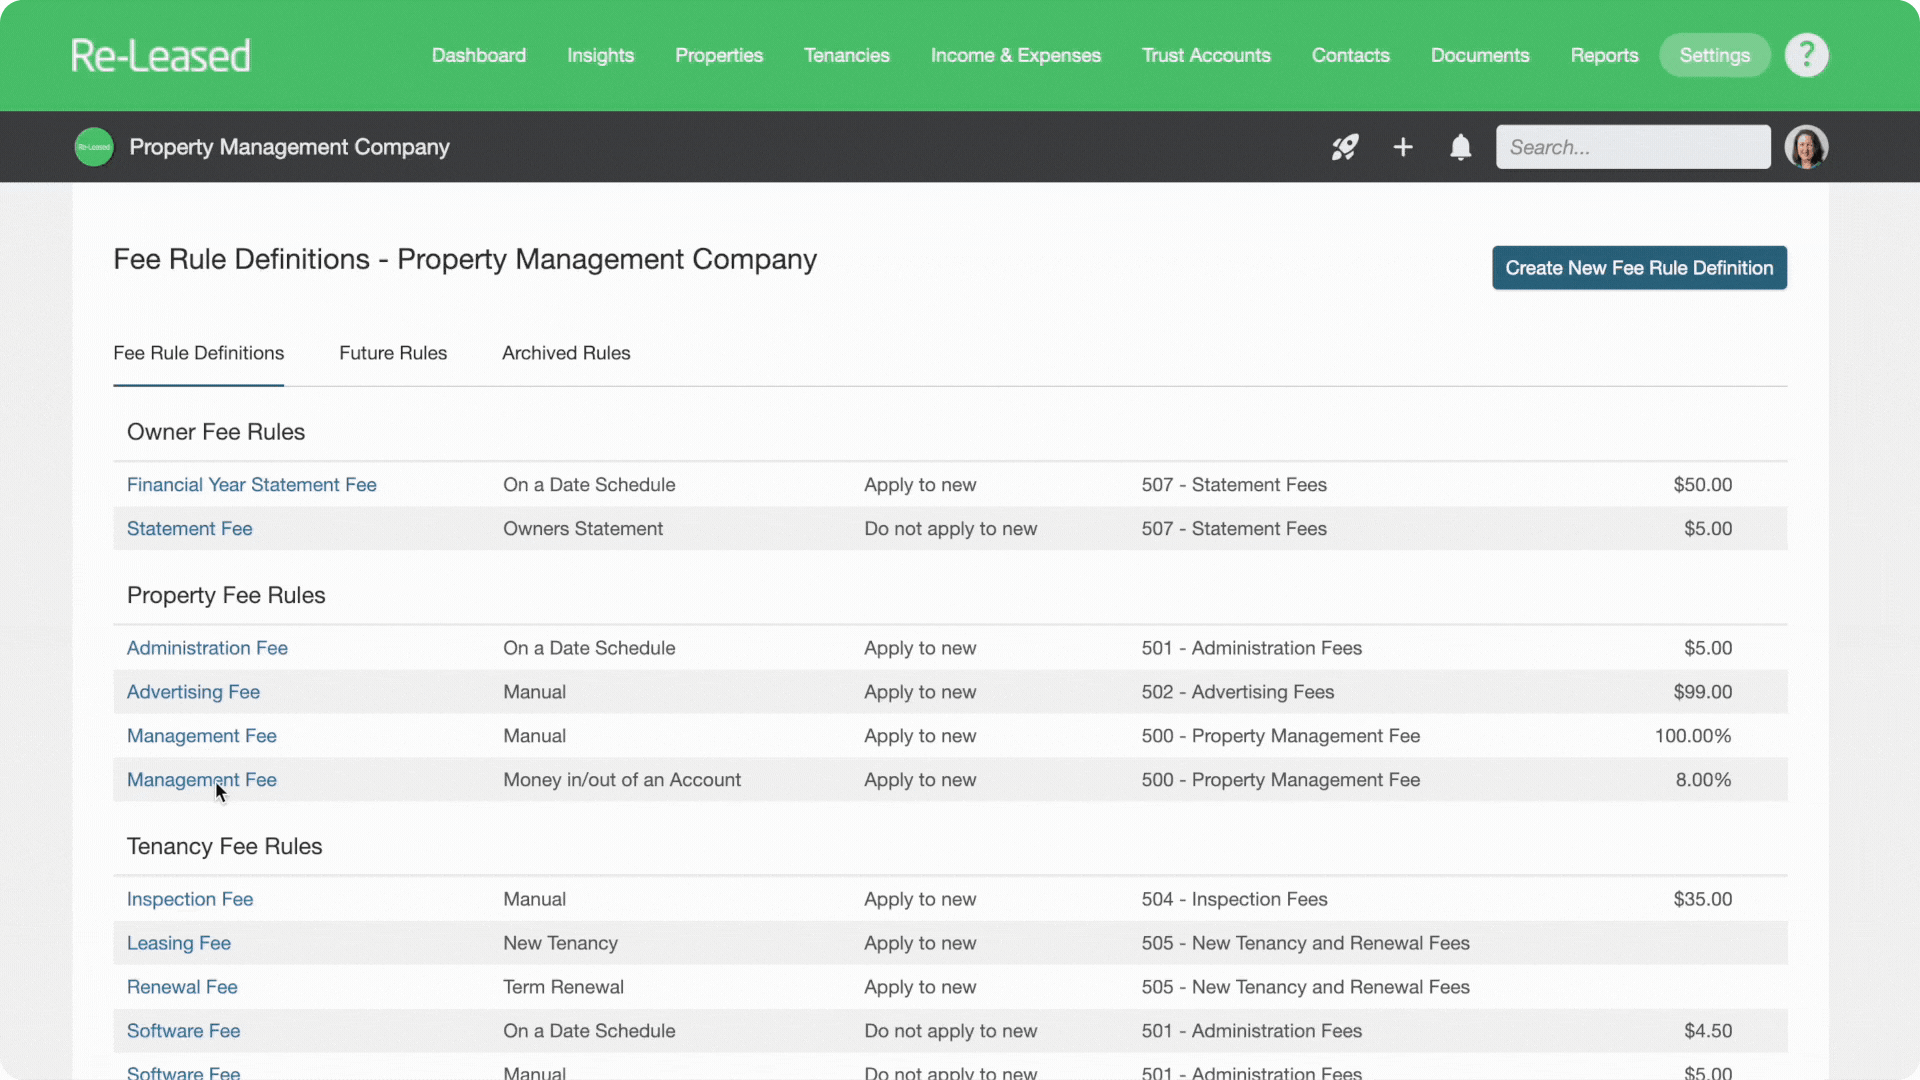Navigate to the Reports menu item
The height and width of the screenshot is (1080, 1920).
coord(1604,55)
